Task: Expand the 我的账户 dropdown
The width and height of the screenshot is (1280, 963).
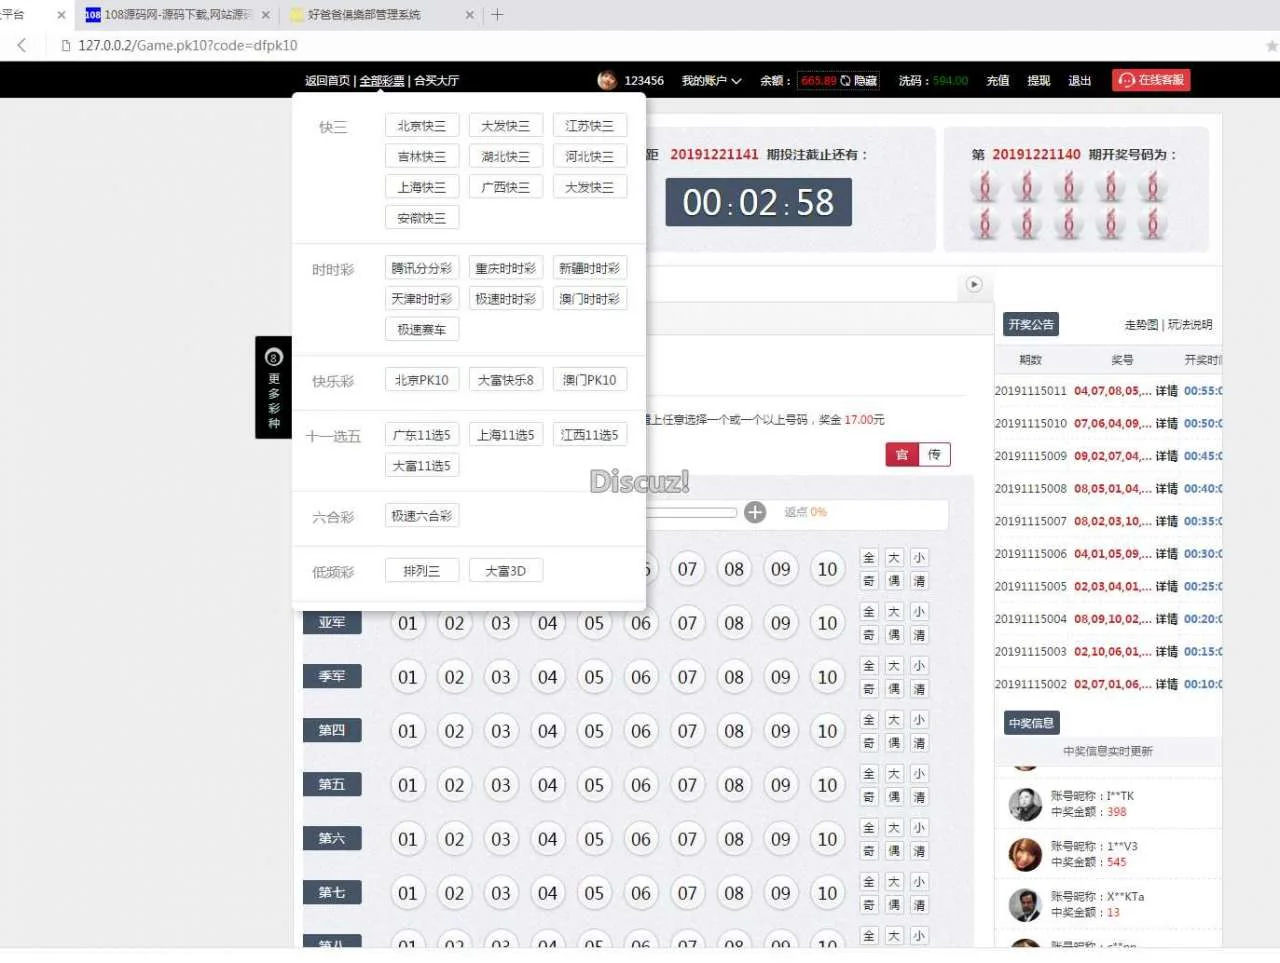Action: coord(711,81)
